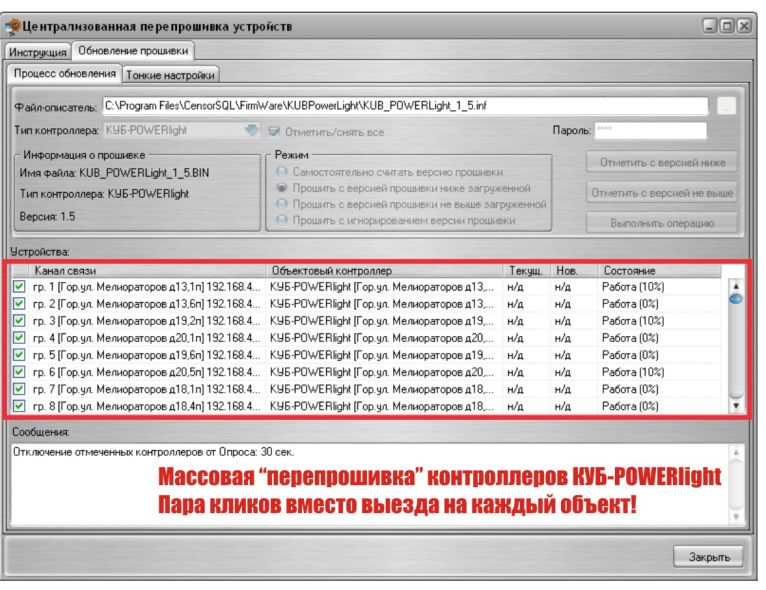766x590 pixels.
Task: Click the Состояние column header
Action: click(x=660, y=271)
